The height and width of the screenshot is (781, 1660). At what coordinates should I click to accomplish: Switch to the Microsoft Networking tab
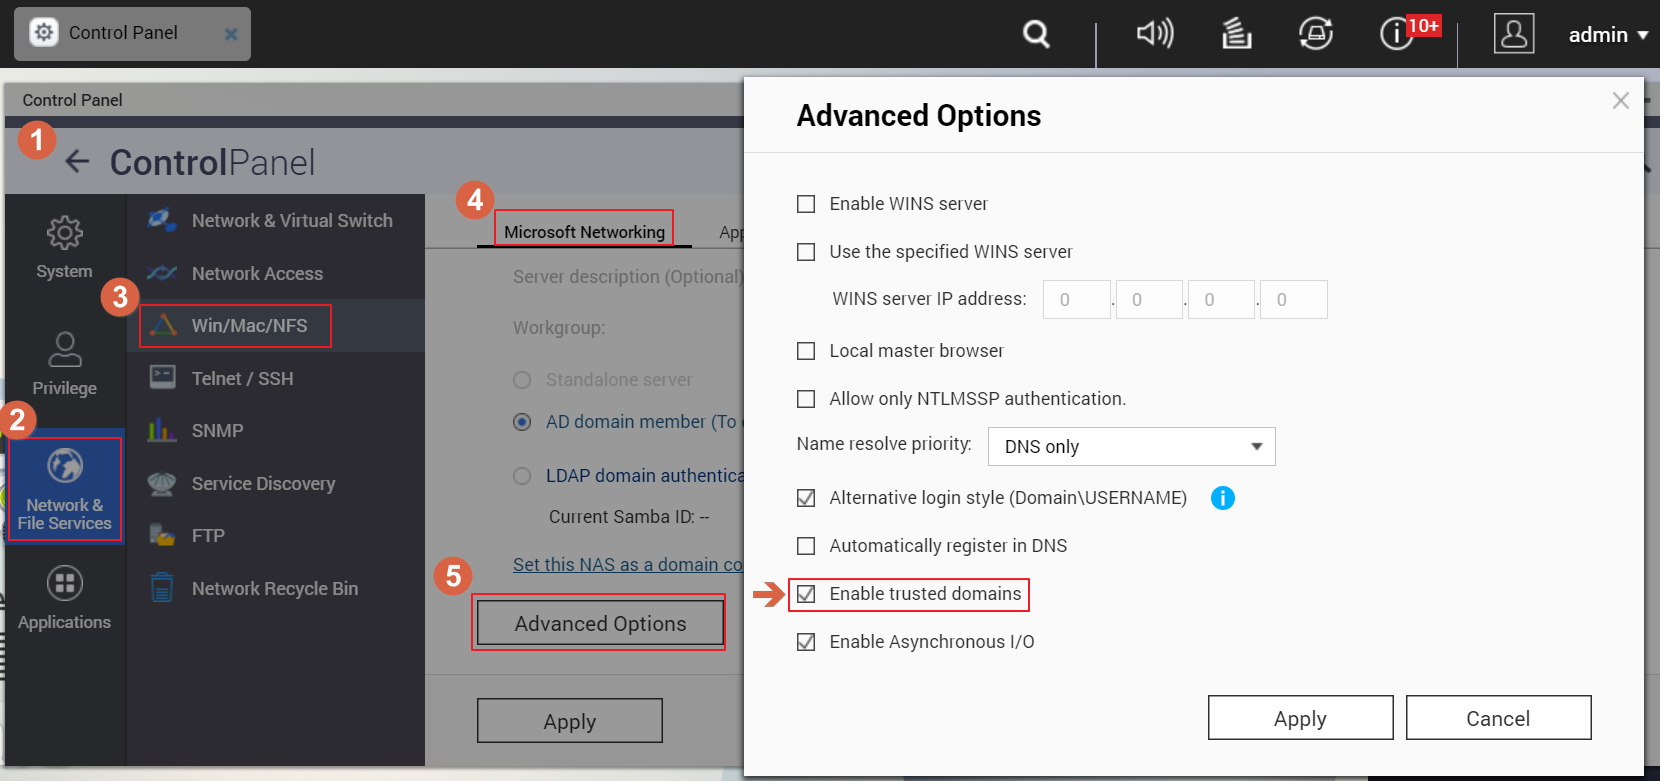(583, 230)
